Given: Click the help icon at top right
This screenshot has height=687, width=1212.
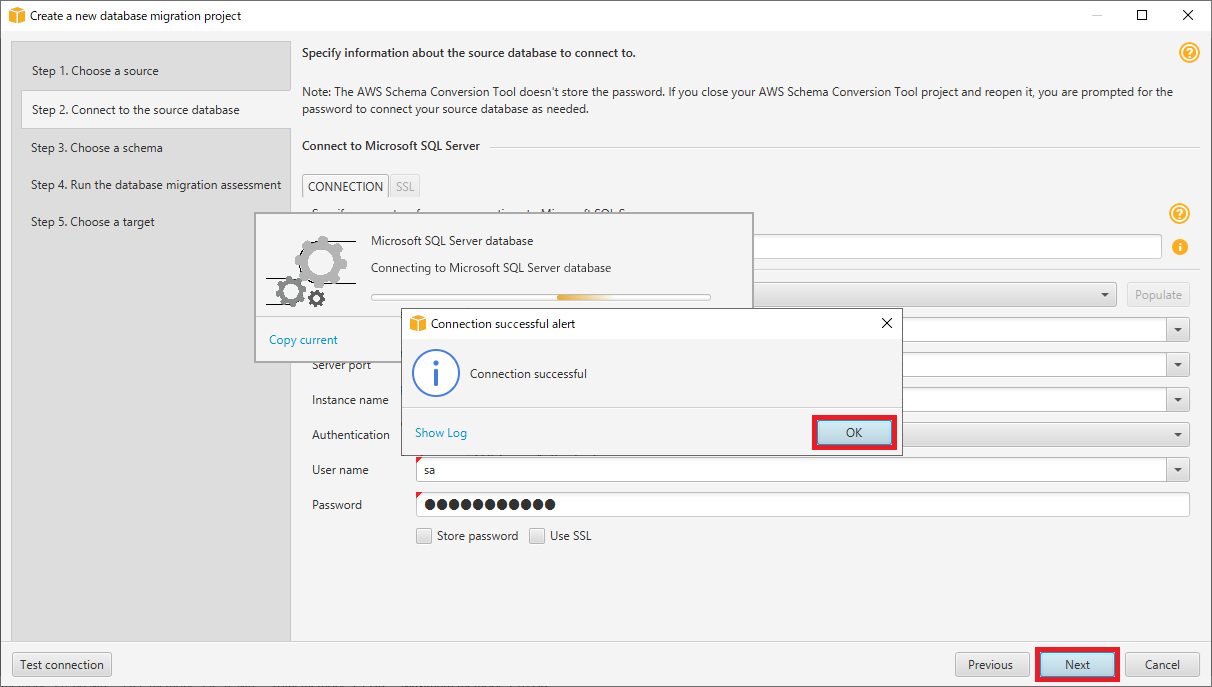Looking at the screenshot, I should [x=1189, y=53].
